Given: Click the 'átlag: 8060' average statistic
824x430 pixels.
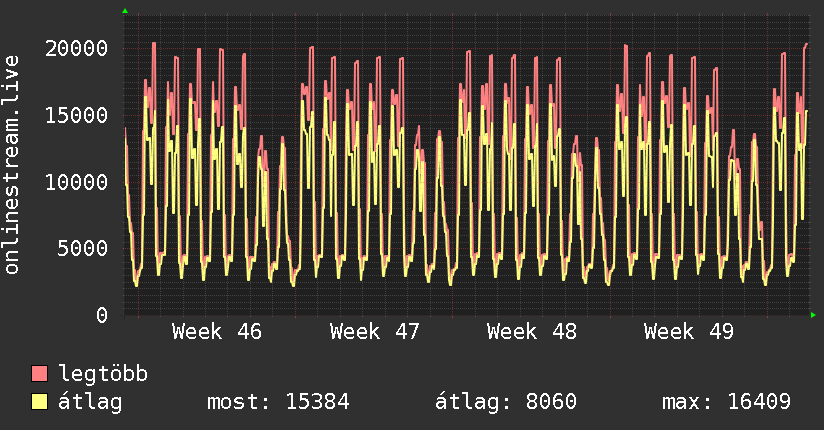Looking at the screenshot, I should [x=505, y=402].
